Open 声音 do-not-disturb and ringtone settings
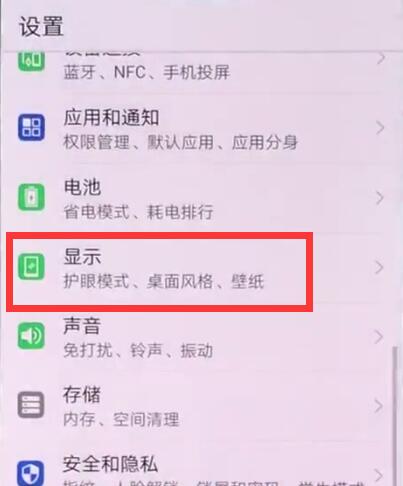 [201, 337]
